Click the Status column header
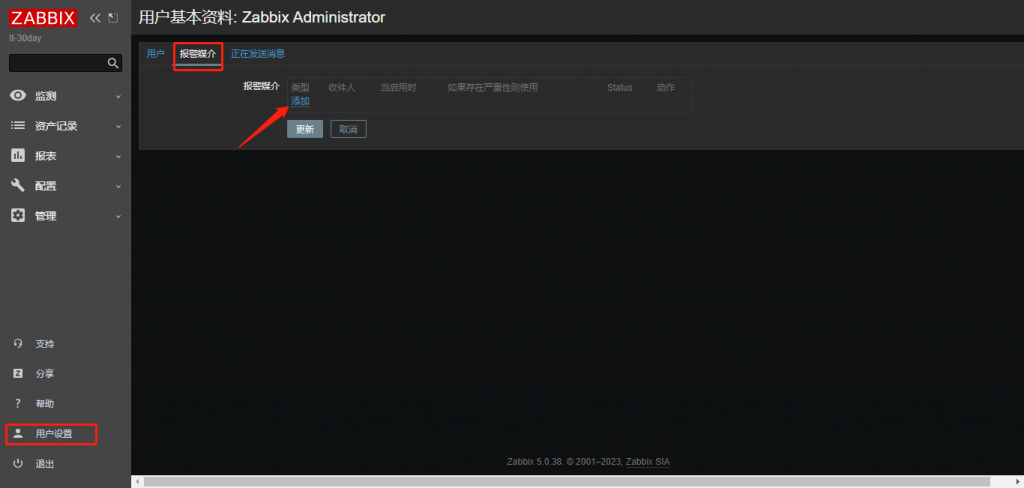 (x=620, y=88)
